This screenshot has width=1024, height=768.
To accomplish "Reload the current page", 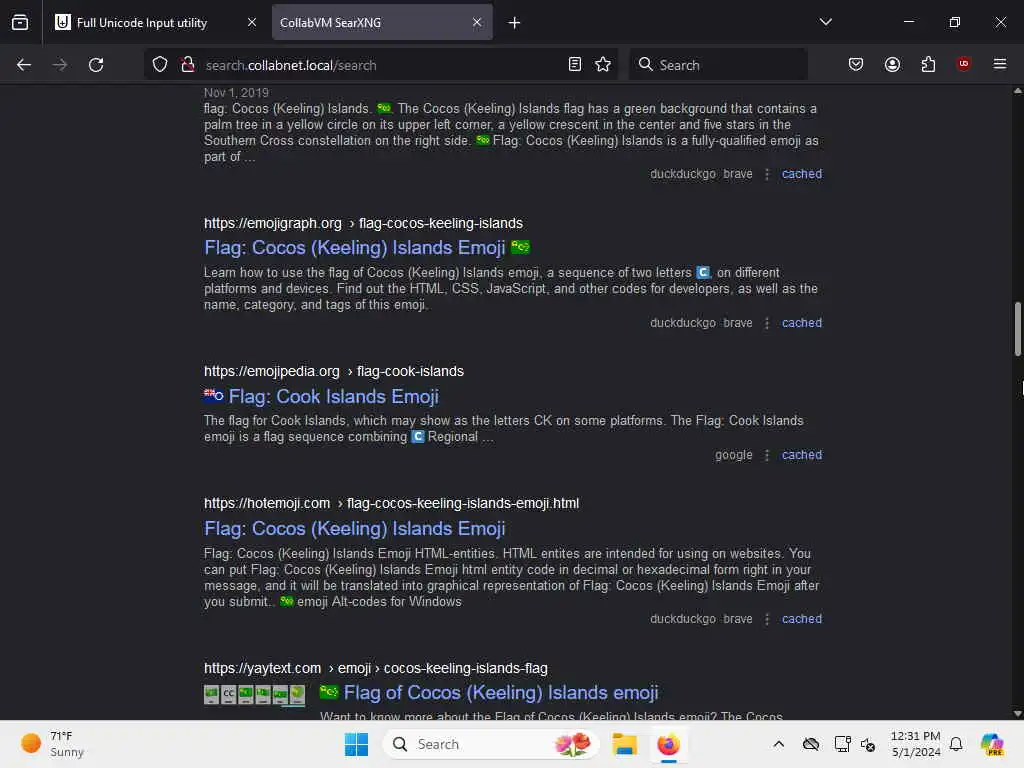I will click(x=96, y=65).
